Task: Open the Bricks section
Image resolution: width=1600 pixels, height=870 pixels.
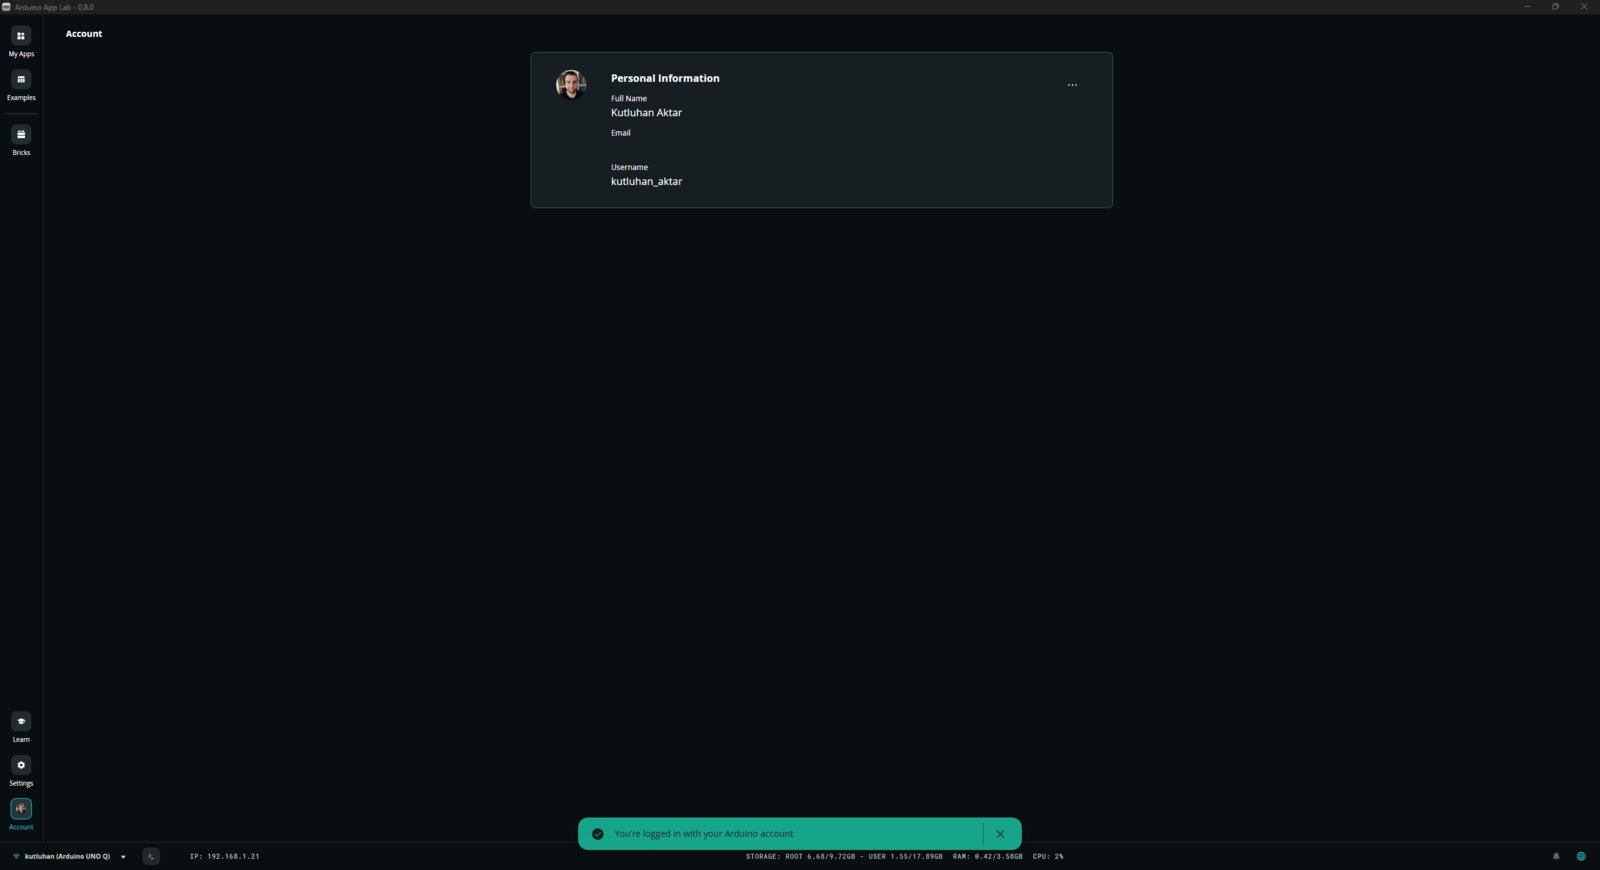Action: (21, 140)
